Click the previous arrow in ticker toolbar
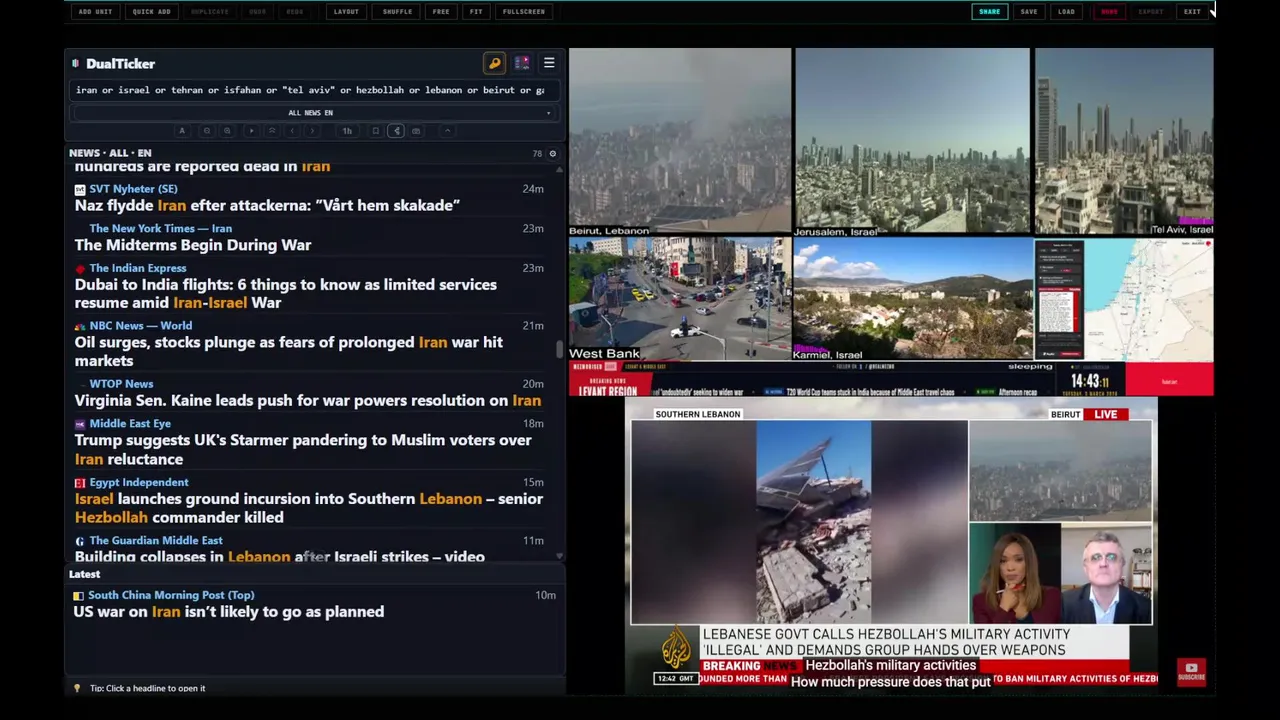Viewport: 1280px width, 720px height. (292, 131)
